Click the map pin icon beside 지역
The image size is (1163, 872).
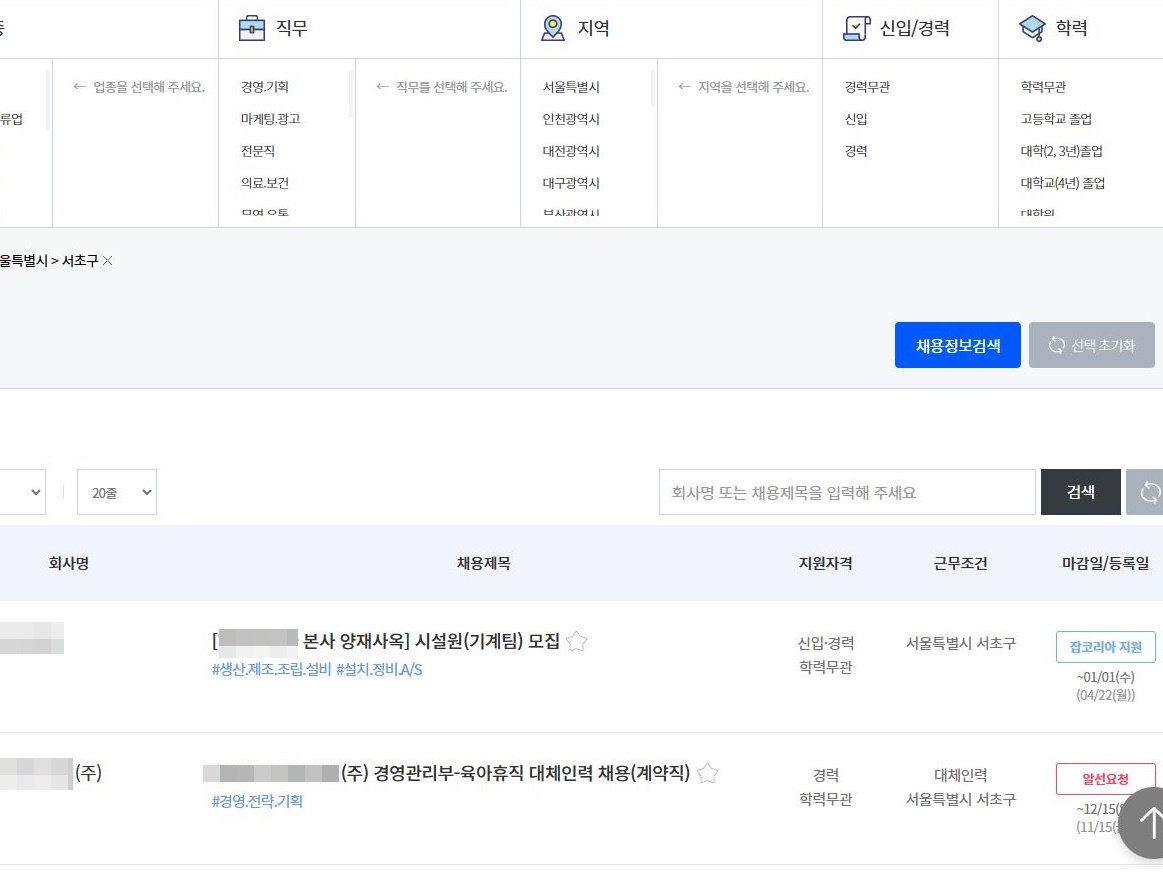553,28
